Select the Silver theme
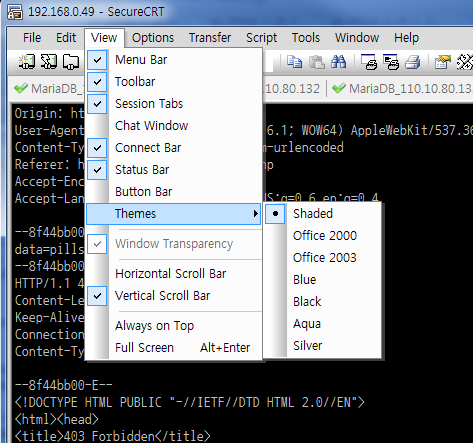473x443 pixels. (323, 346)
